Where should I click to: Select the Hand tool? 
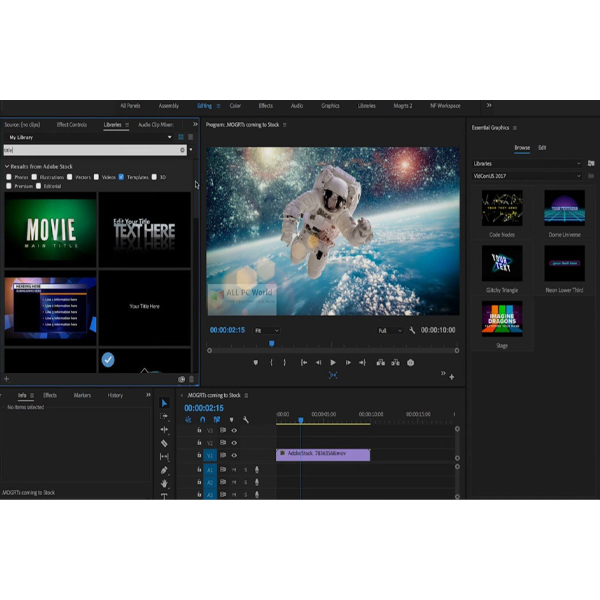[x=164, y=483]
